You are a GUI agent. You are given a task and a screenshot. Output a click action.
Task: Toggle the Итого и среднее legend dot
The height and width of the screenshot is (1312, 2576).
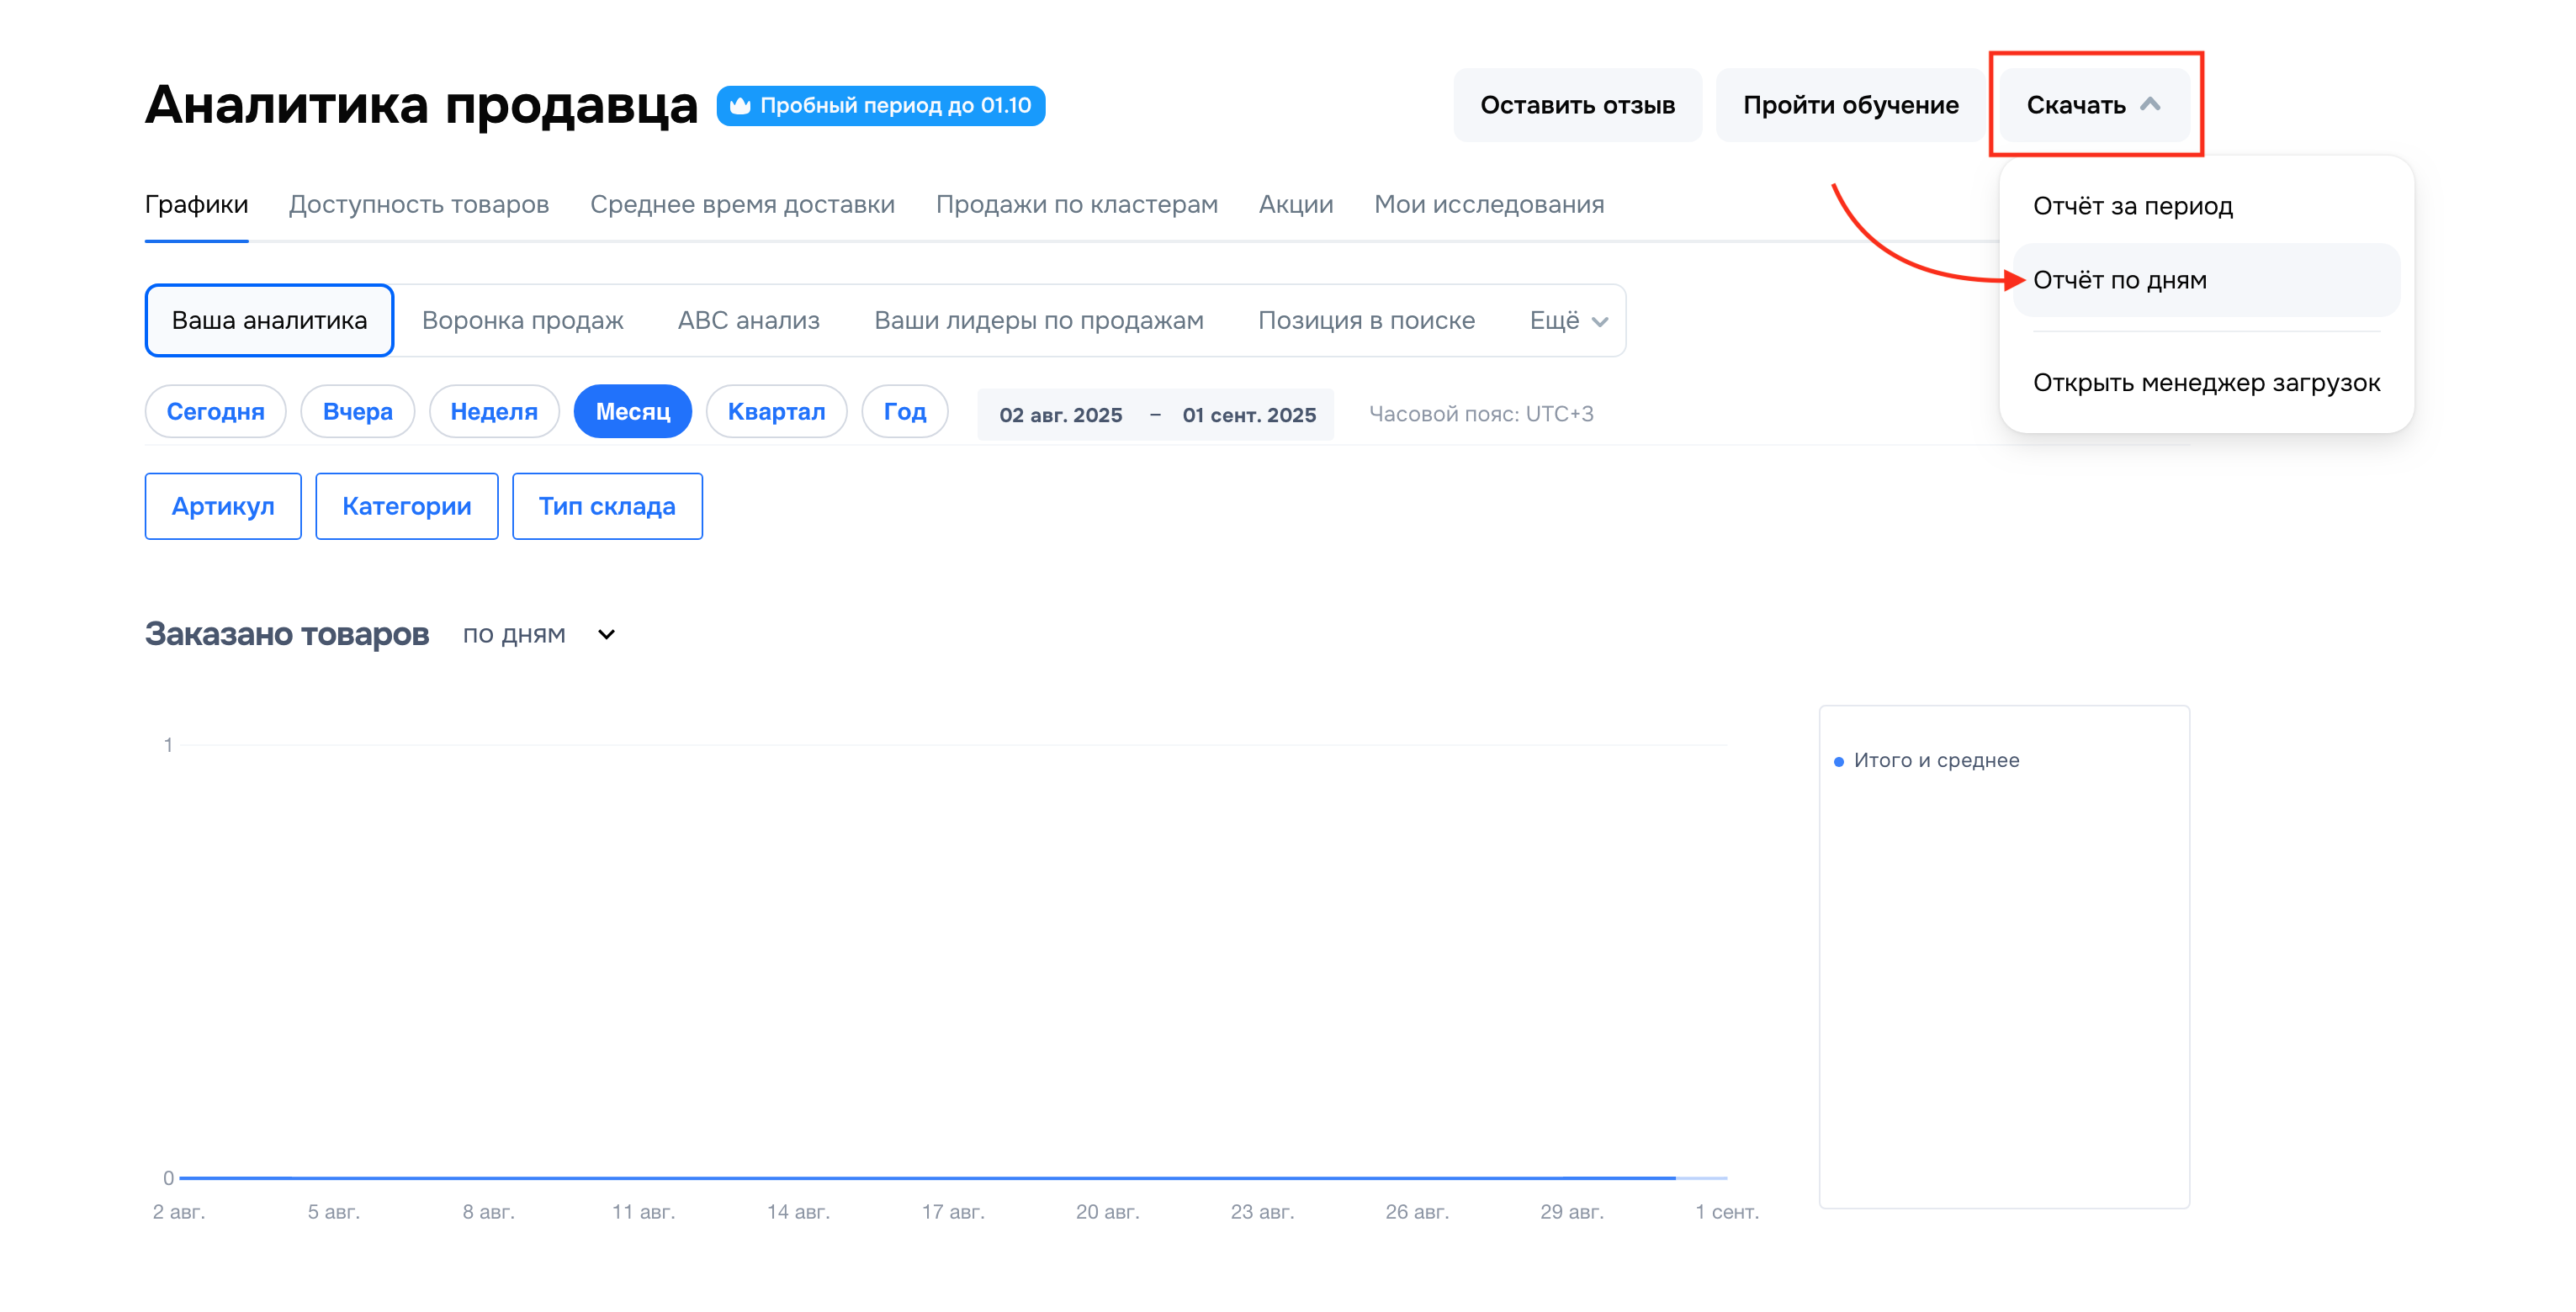point(1838,761)
